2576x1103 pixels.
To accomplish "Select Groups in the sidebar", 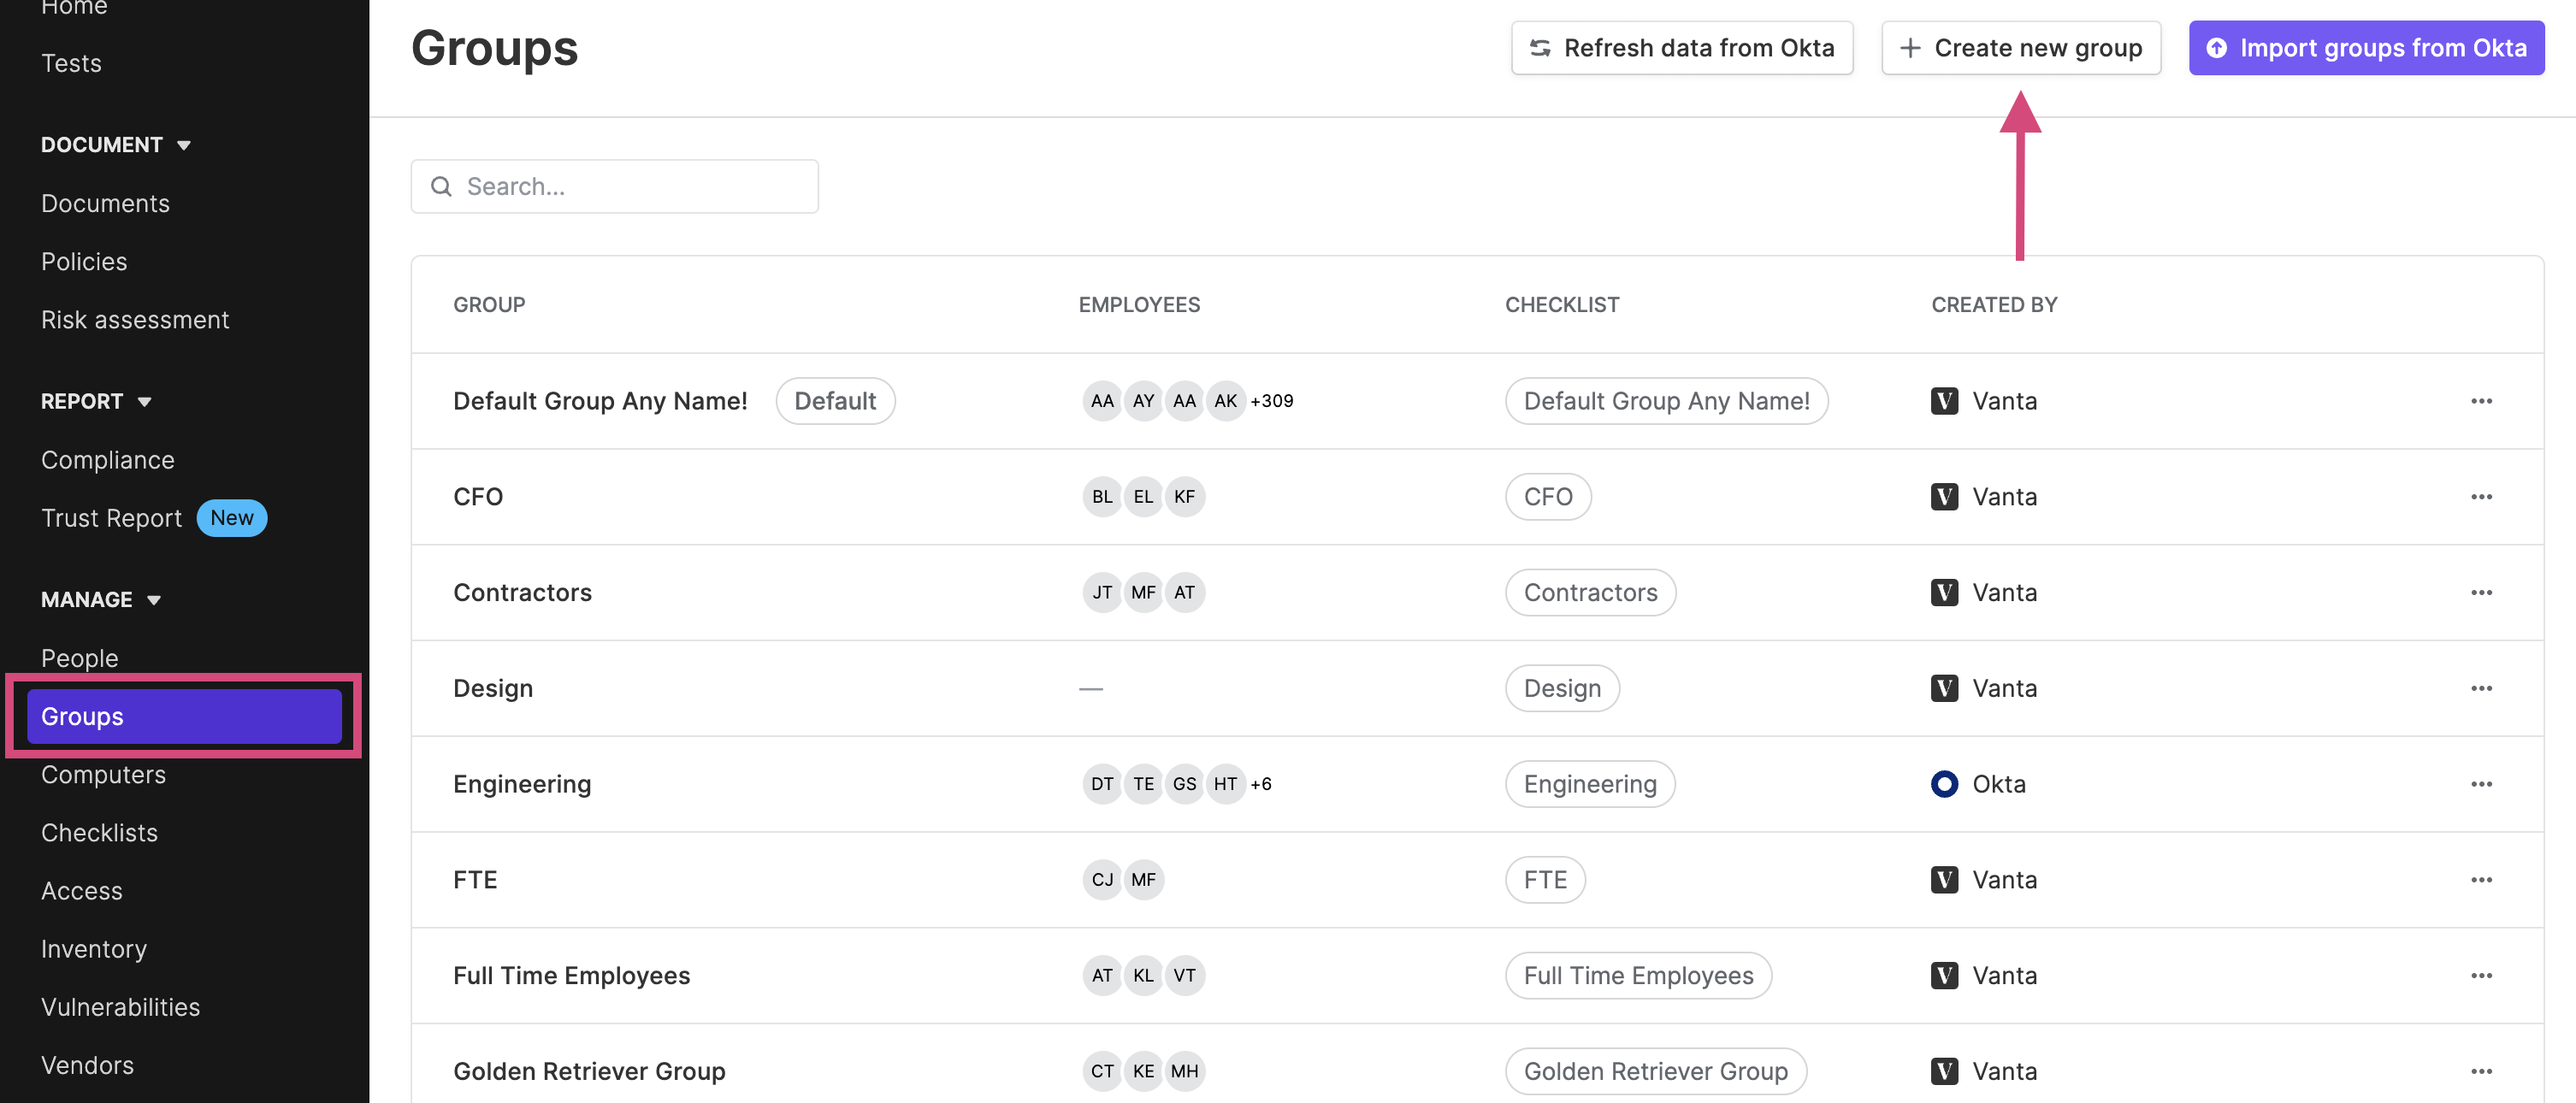I will pos(184,716).
